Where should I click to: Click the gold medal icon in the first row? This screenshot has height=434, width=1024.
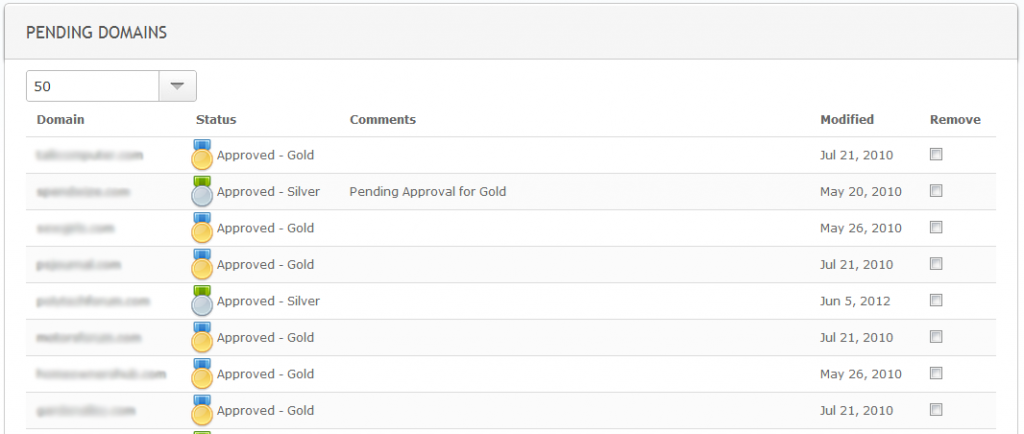[203, 154]
